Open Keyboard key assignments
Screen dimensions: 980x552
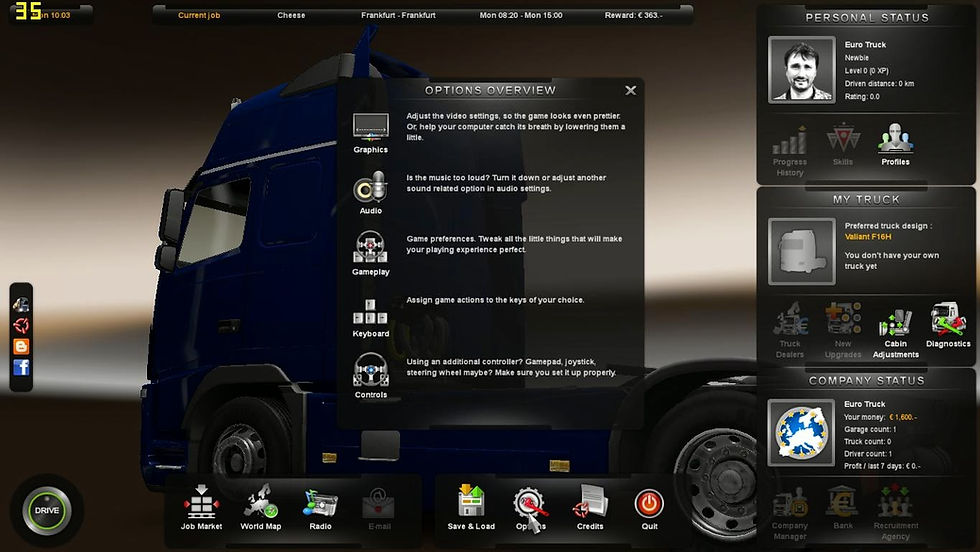[x=371, y=318]
